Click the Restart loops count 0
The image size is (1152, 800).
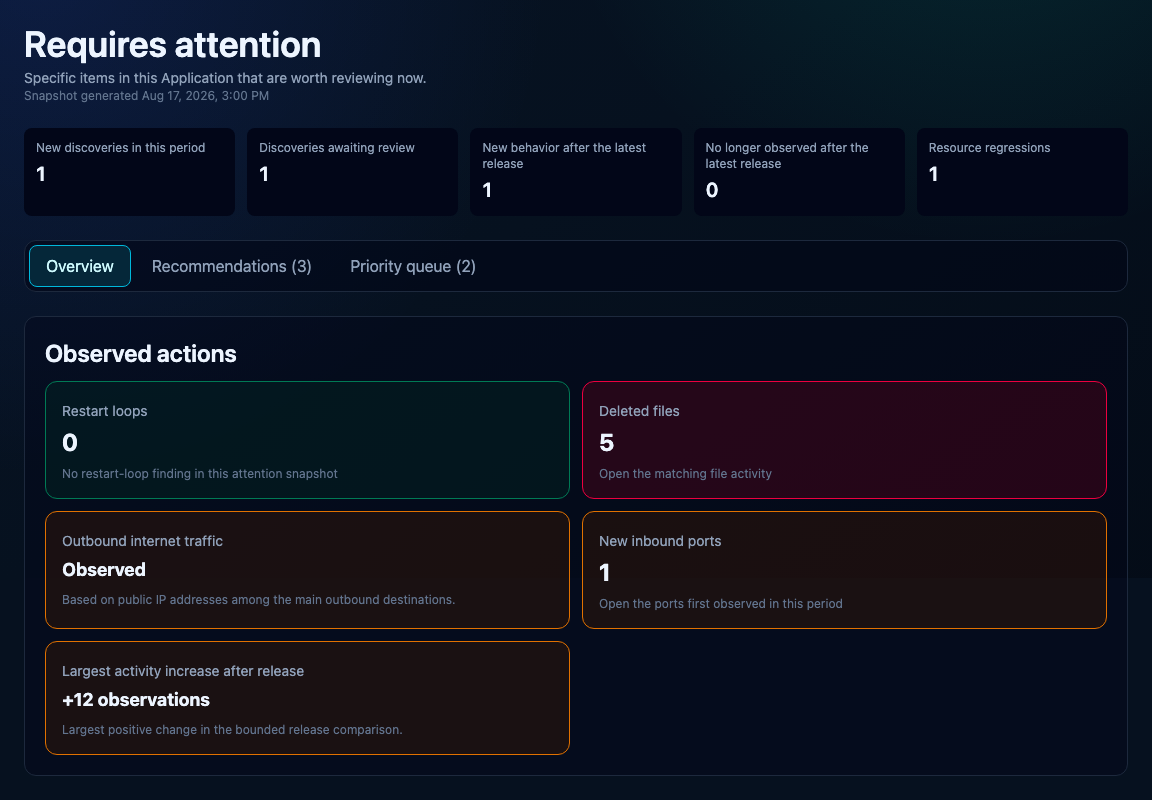(70, 443)
